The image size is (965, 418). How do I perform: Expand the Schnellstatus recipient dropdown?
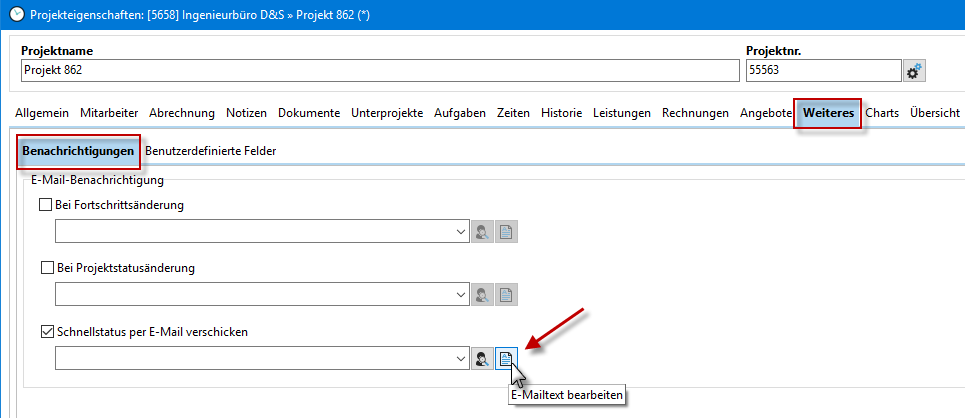(x=461, y=359)
